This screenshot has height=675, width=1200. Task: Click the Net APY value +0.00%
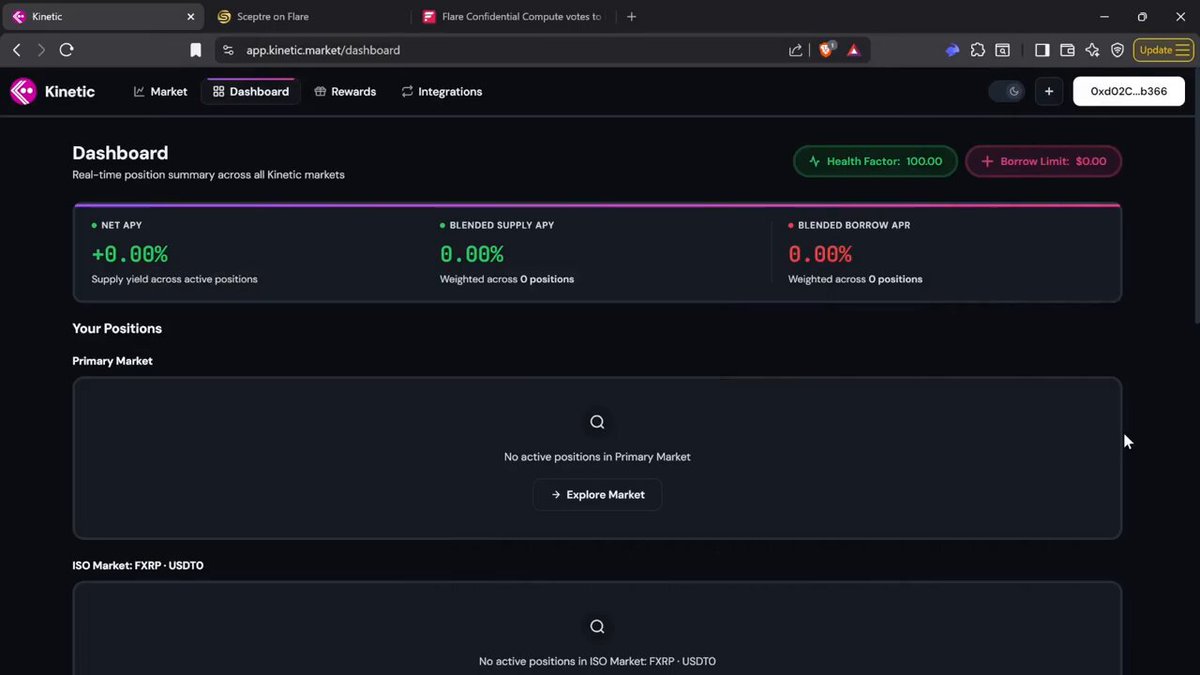tap(130, 254)
